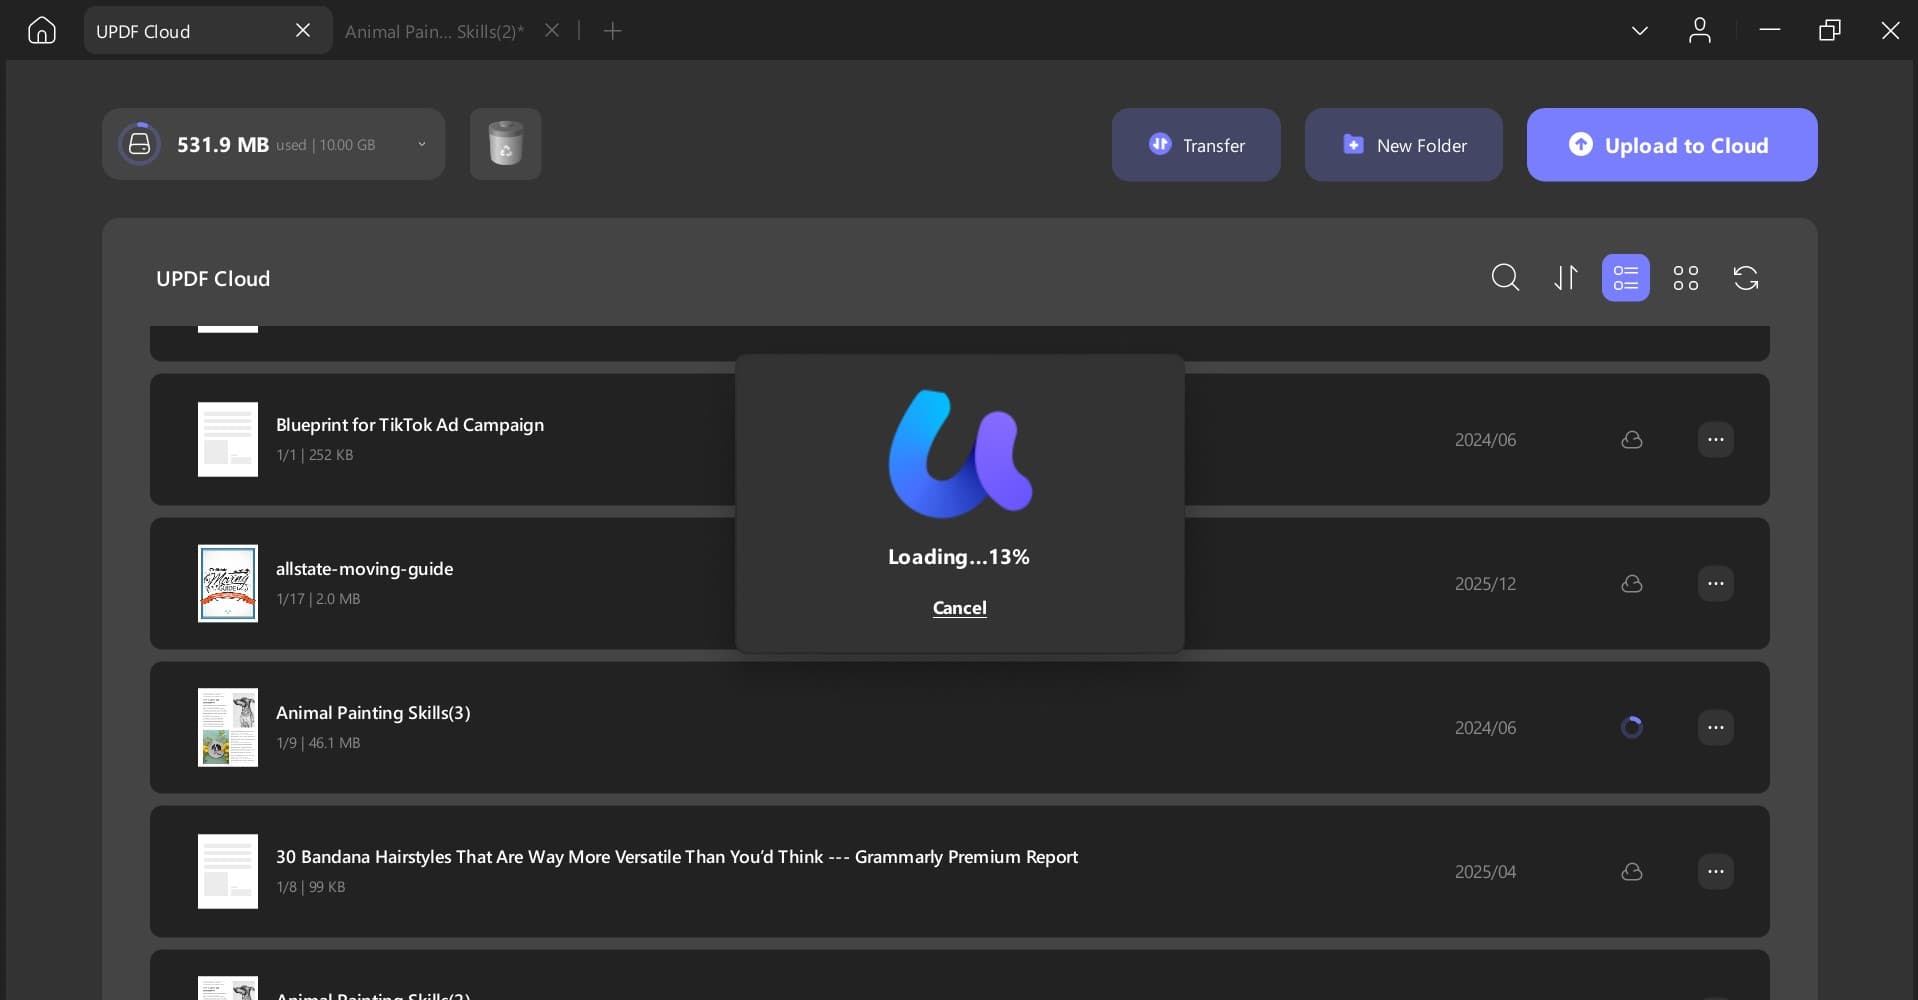Screen dimensions: 1918x1000
Task: Click cloud icon for Blueprint for TikTok
Action: [1631, 440]
